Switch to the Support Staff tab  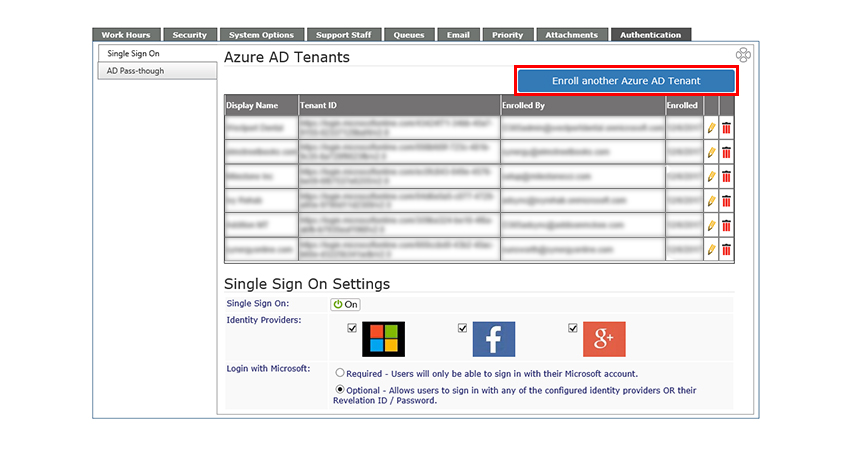pos(343,35)
